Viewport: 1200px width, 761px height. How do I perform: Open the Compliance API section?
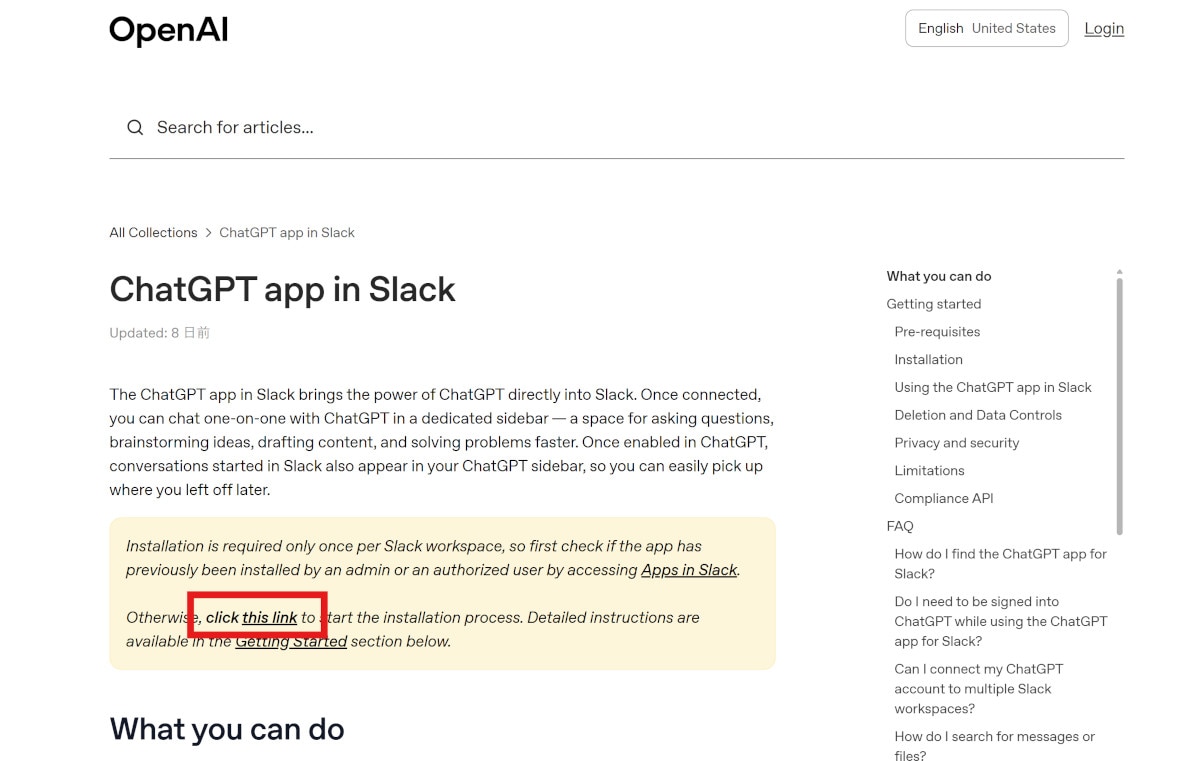point(943,498)
